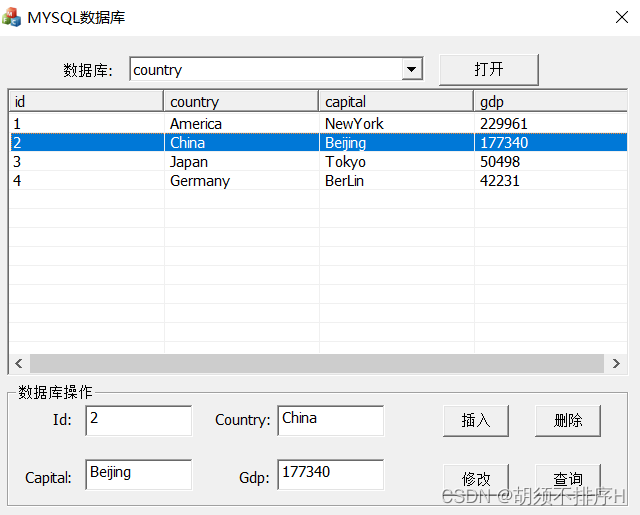The width and height of the screenshot is (640, 515).
Task: Click the 插入 (insert) button
Action: 476,421
